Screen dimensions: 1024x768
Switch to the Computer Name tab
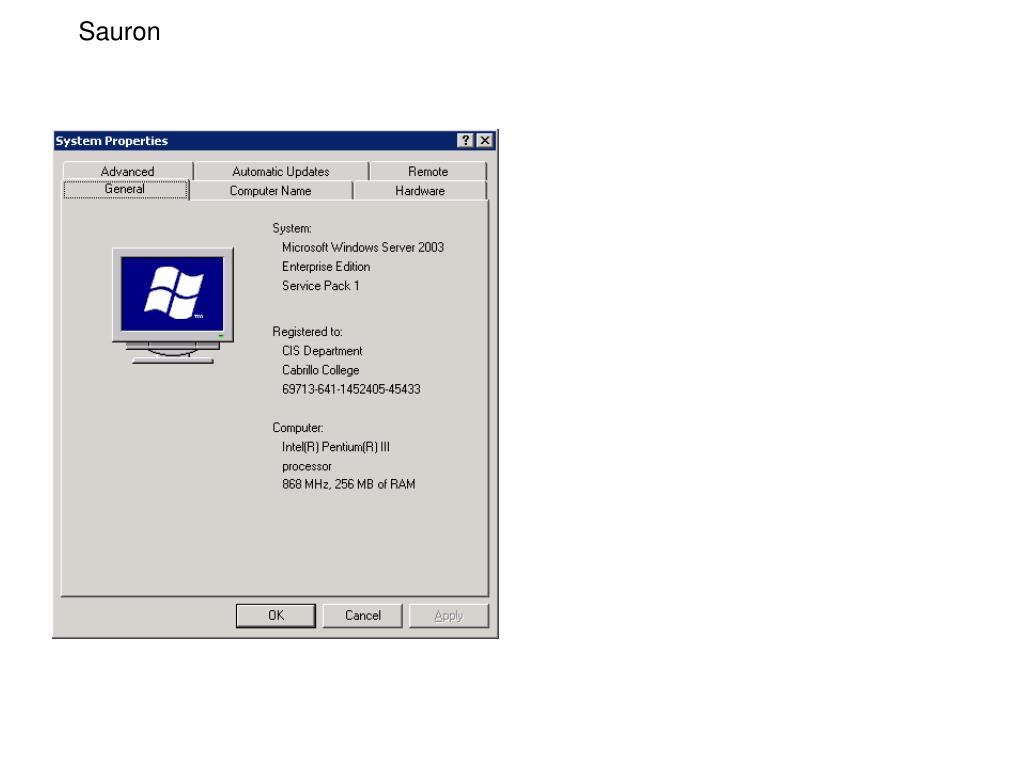coord(270,191)
